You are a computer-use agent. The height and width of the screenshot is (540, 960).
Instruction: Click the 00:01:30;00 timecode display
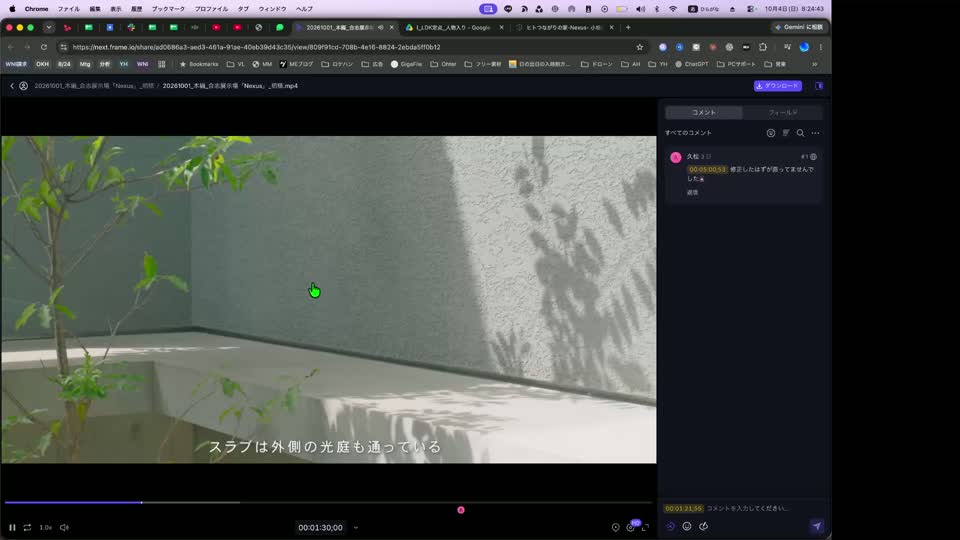click(x=320, y=528)
